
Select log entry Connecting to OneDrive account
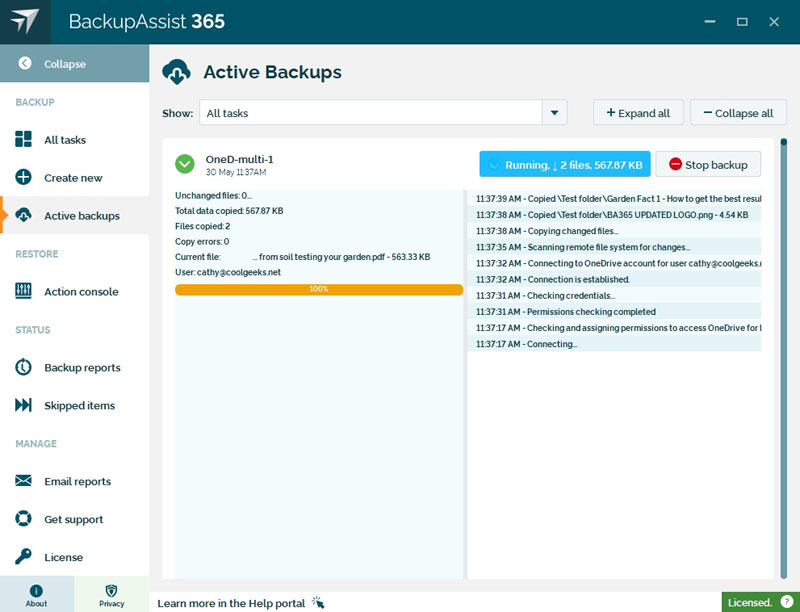tap(615, 263)
